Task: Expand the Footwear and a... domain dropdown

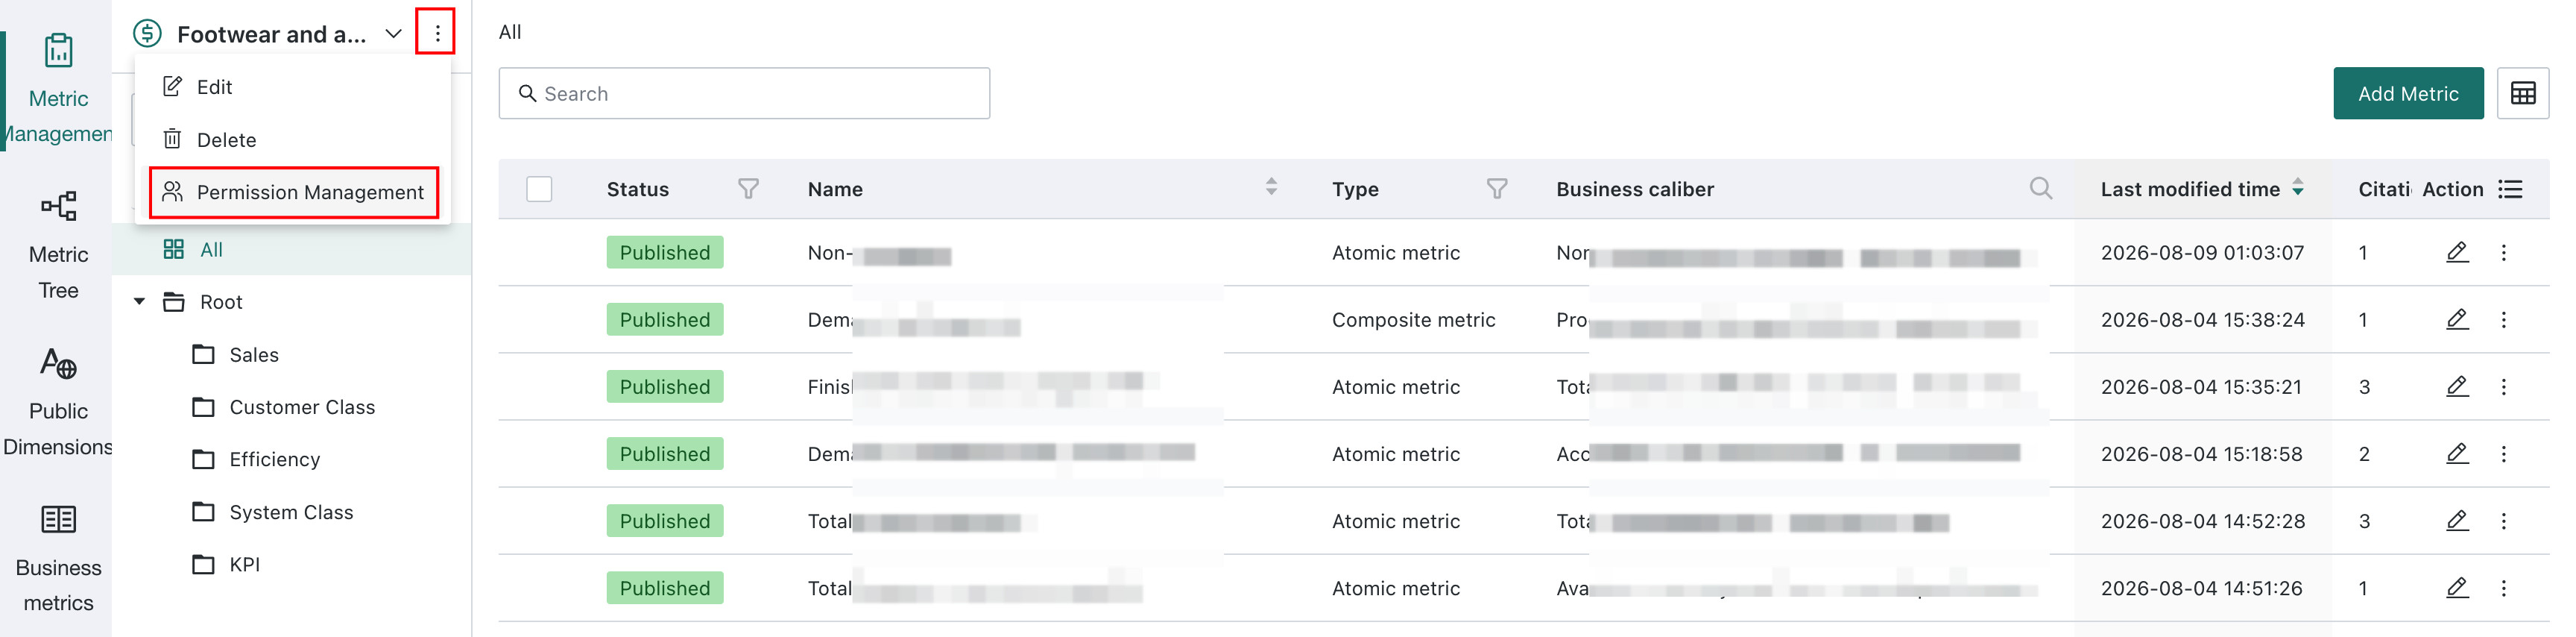Action: click(x=394, y=34)
